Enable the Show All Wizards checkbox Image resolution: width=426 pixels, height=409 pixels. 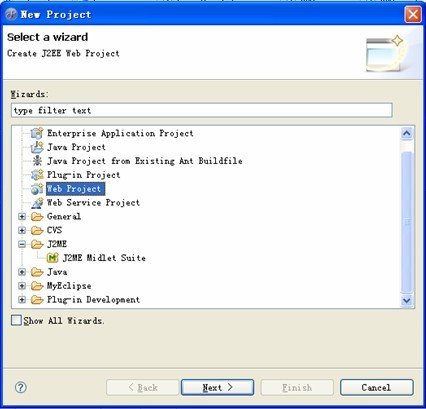click(16, 320)
